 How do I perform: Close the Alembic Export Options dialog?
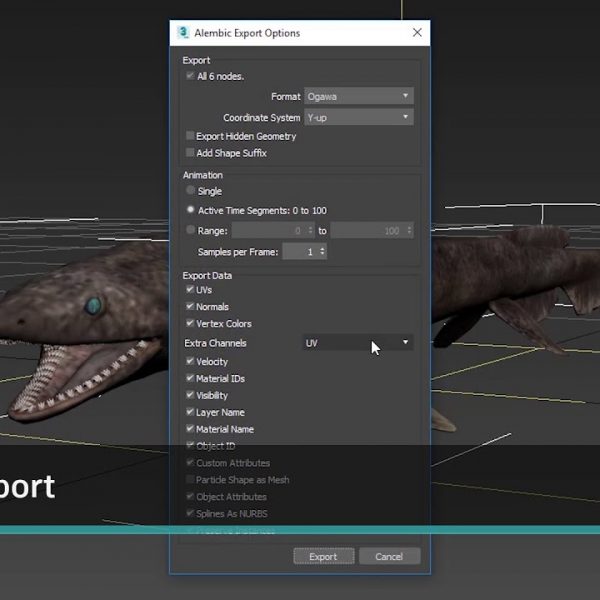pos(417,33)
